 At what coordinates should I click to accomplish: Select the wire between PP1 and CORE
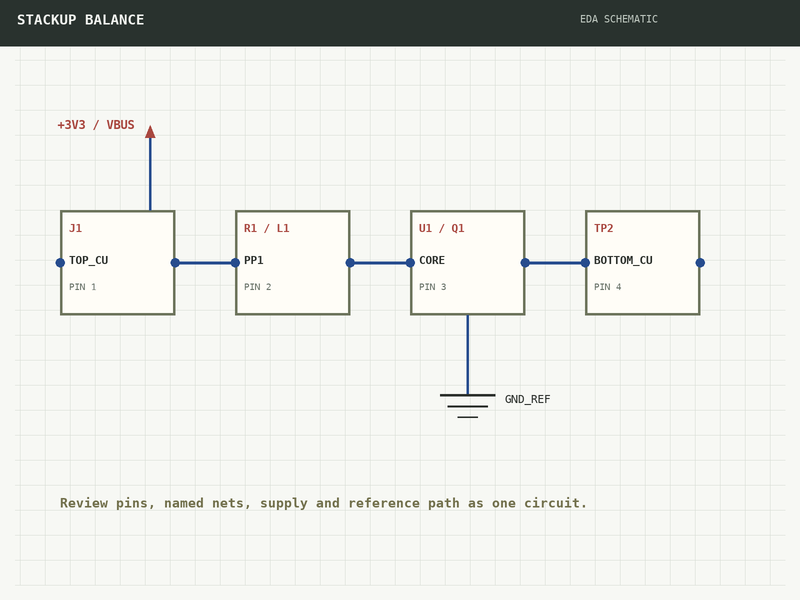pos(380,263)
